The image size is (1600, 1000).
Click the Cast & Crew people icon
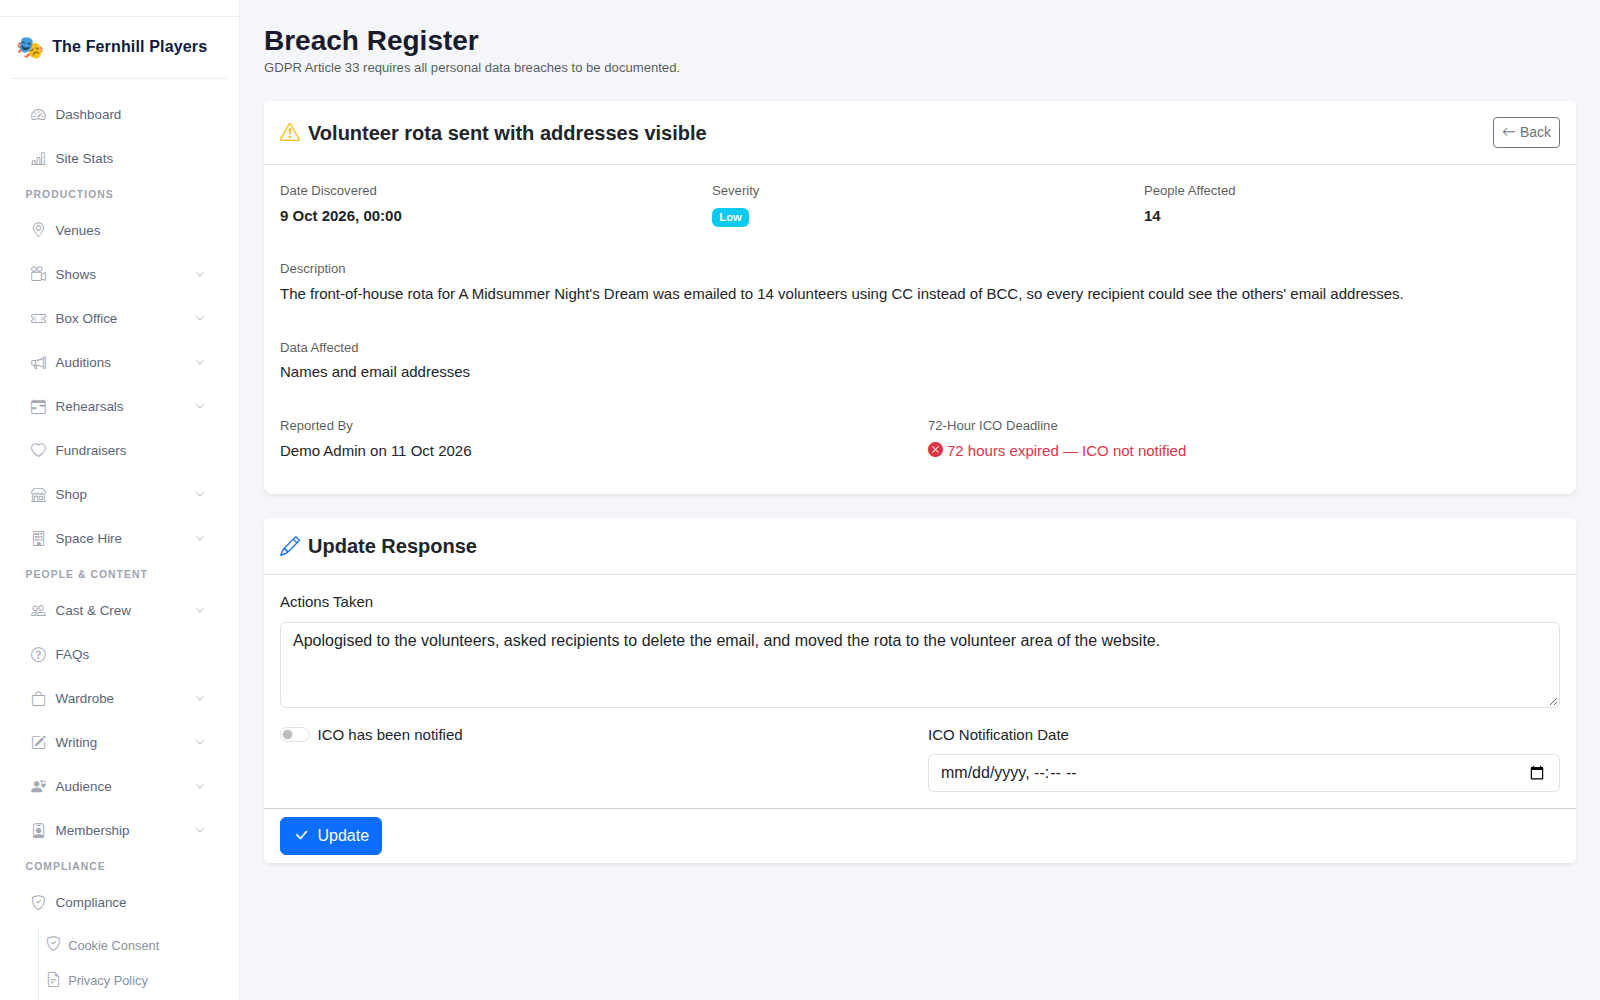[38, 610]
